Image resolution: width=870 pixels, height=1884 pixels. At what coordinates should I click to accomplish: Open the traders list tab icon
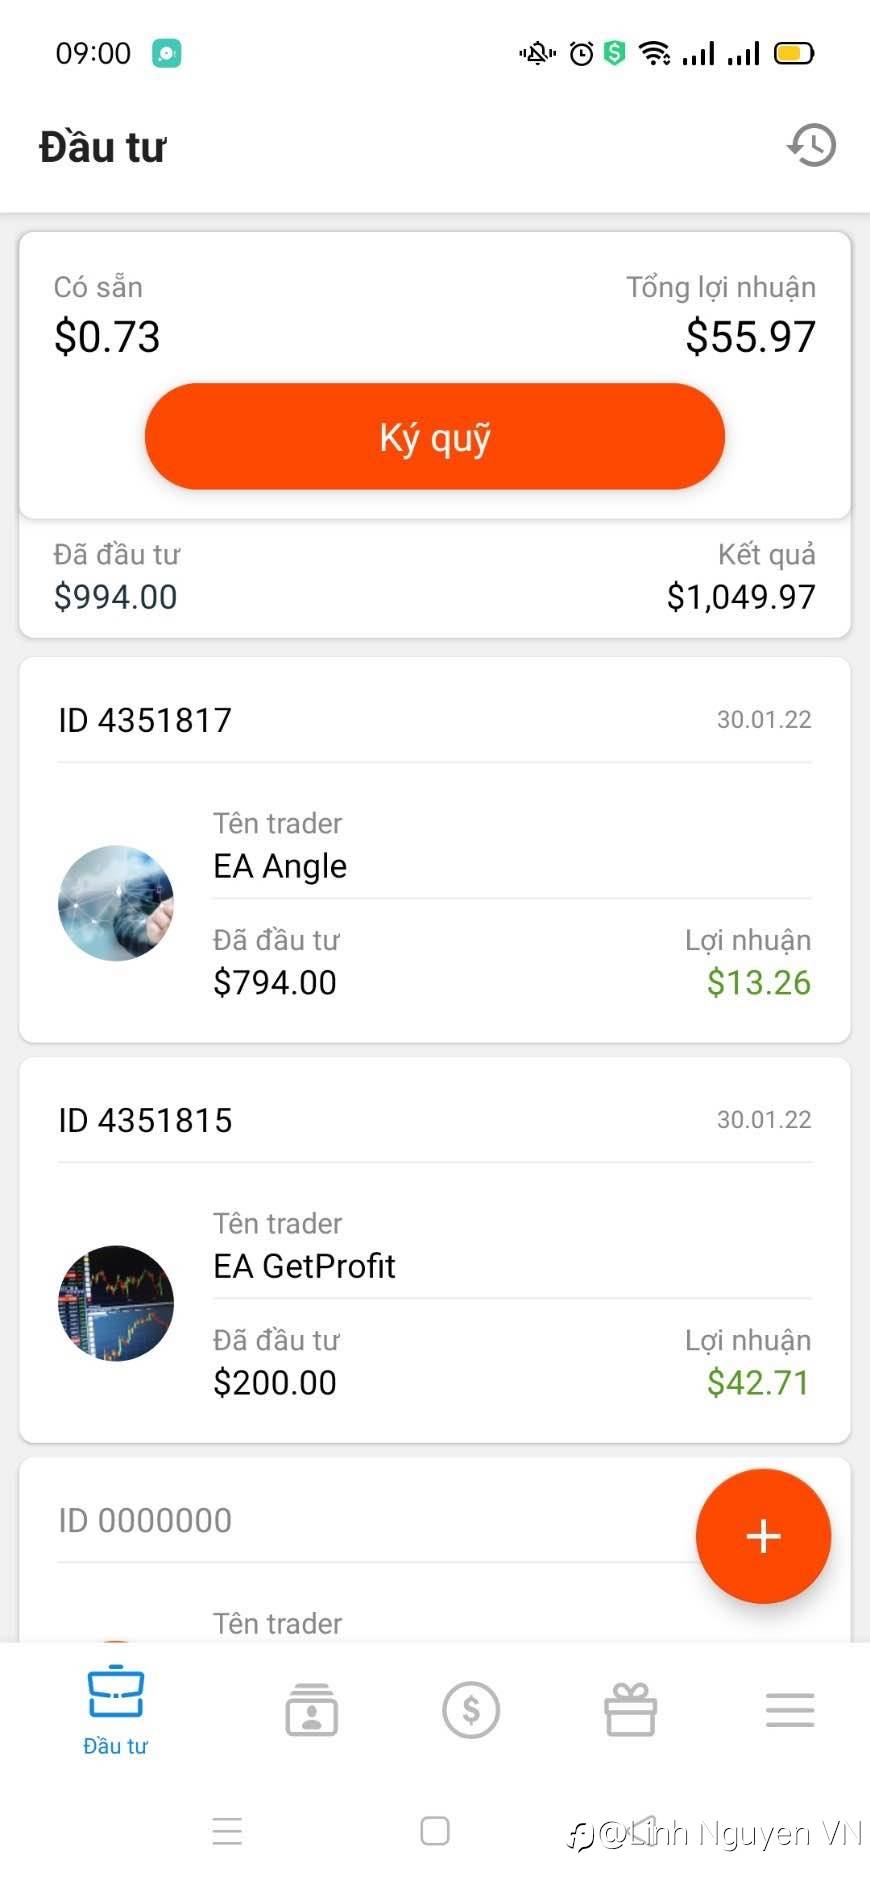[312, 1710]
